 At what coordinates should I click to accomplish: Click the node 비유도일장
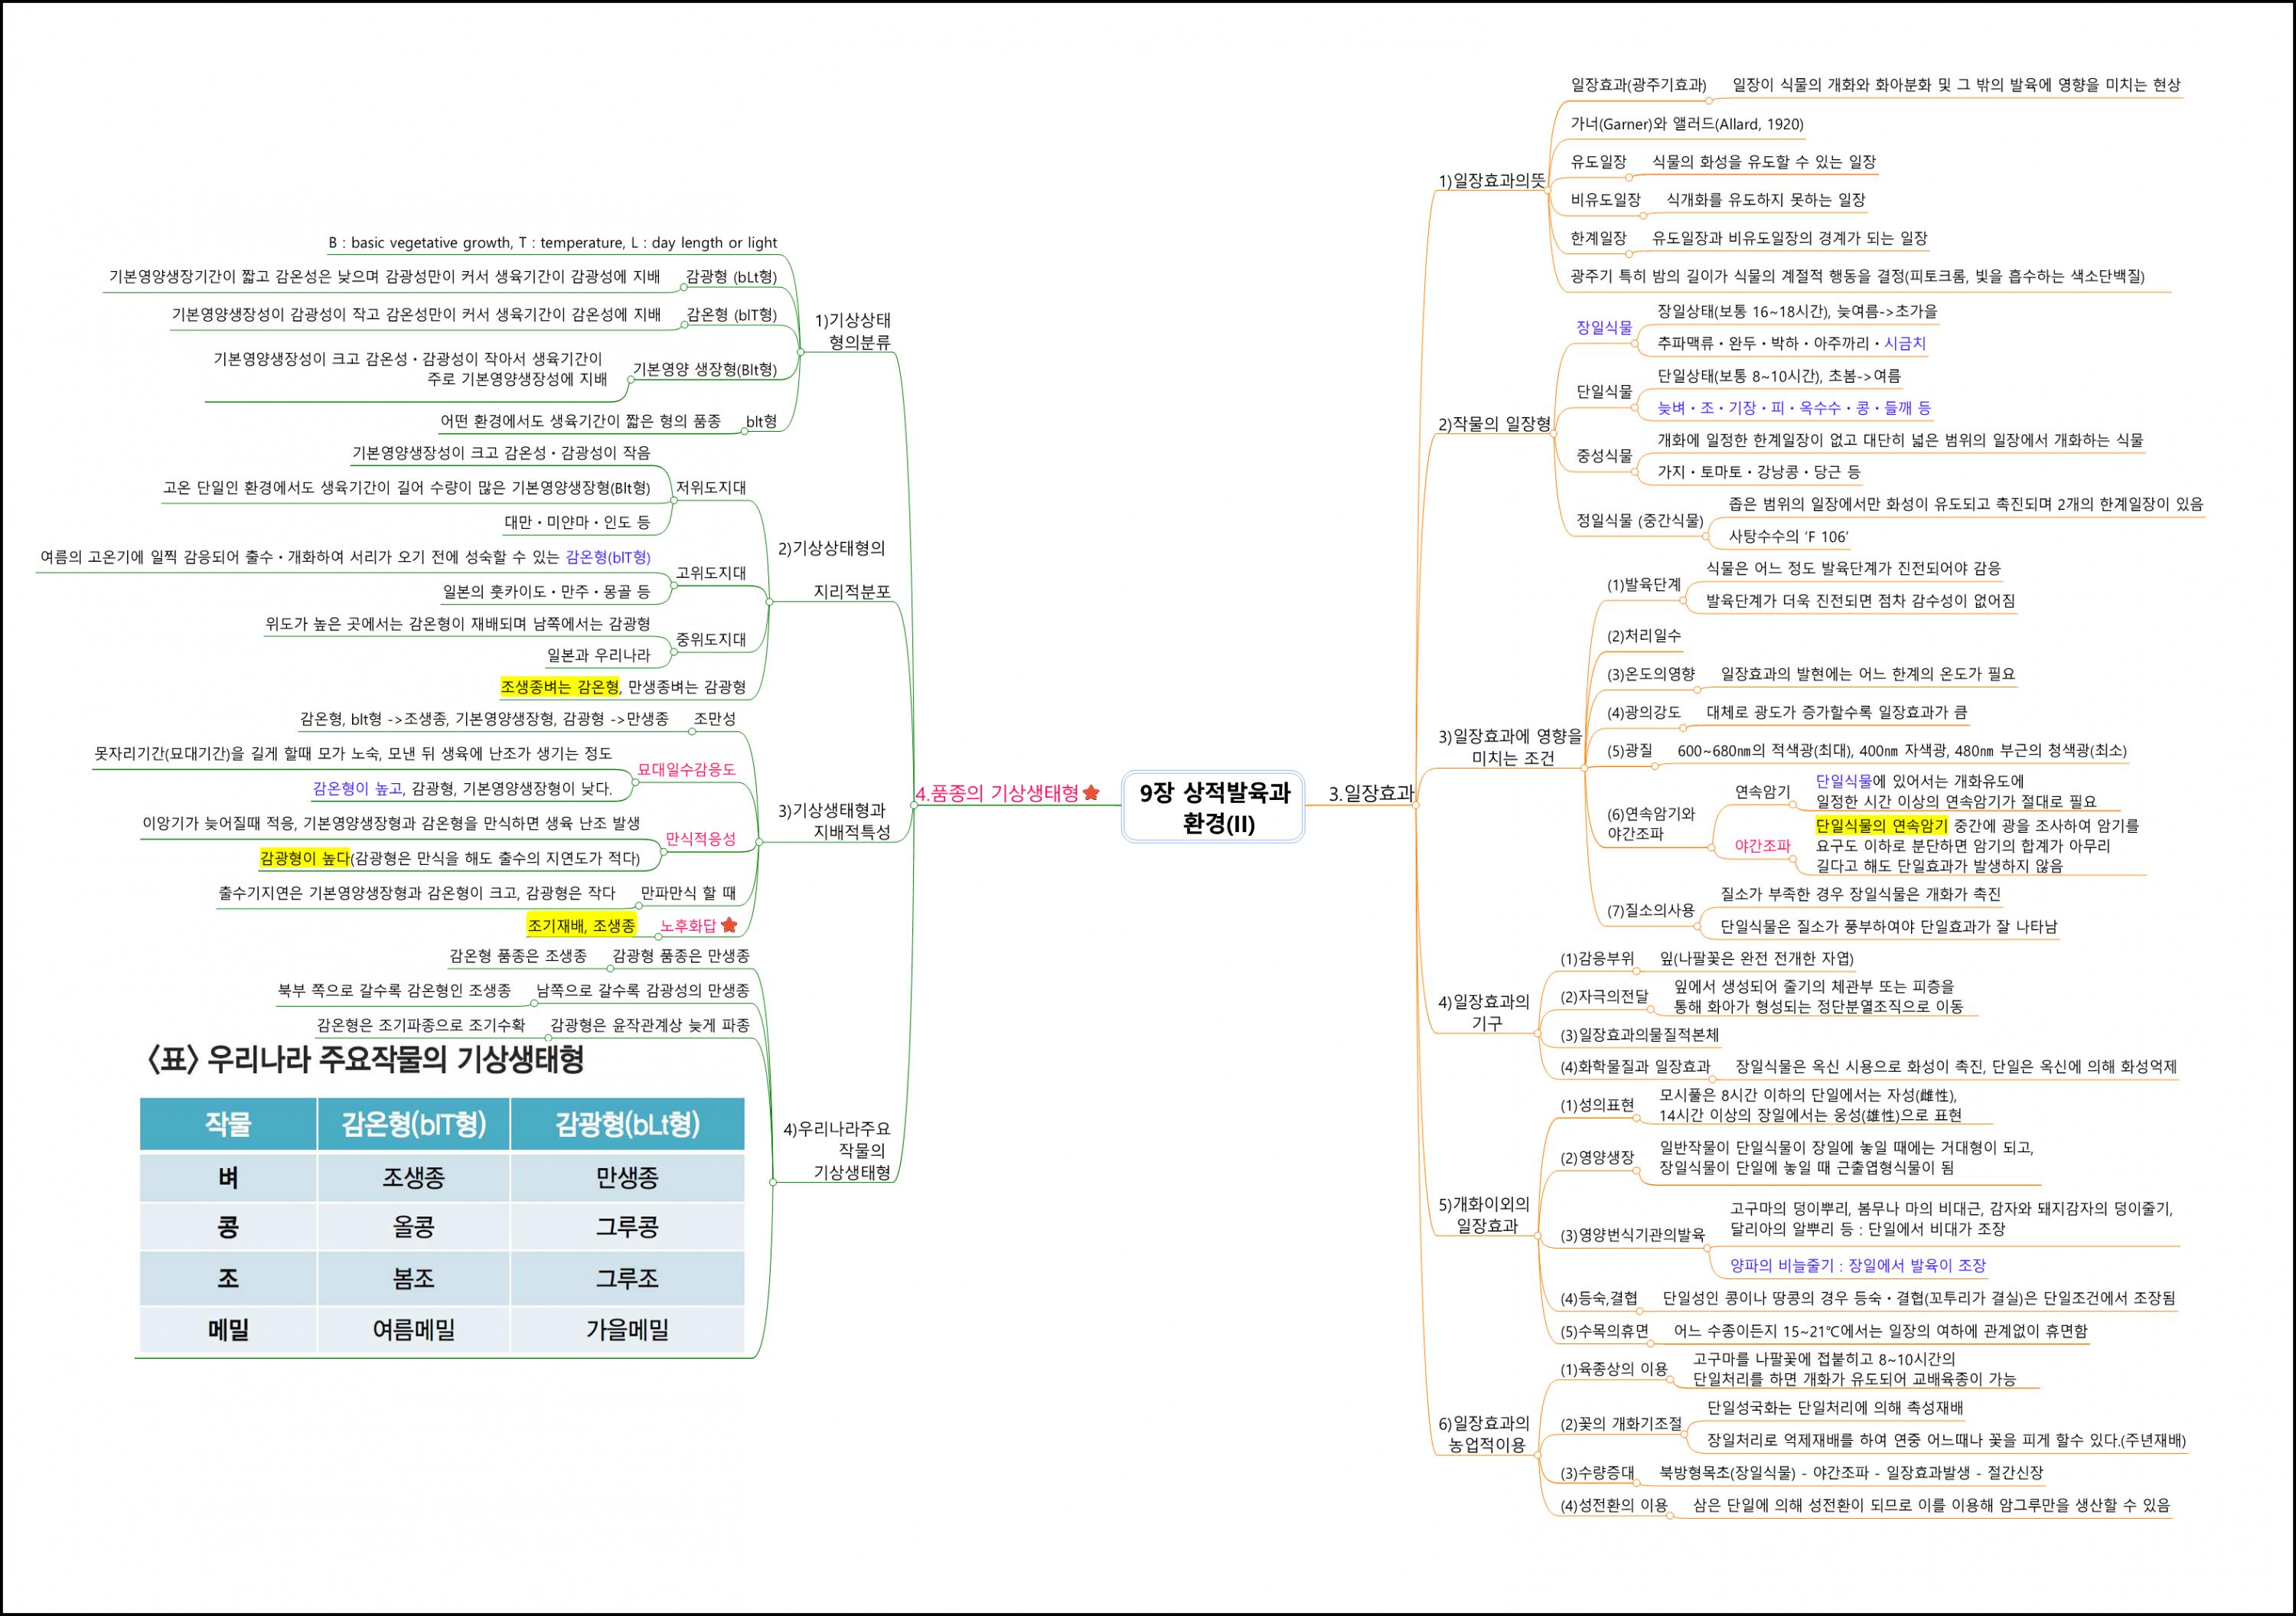[1605, 200]
